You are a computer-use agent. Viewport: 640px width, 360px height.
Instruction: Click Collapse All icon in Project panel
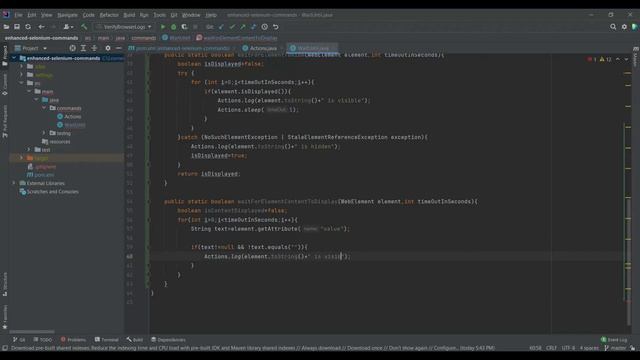(x=94, y=48)
